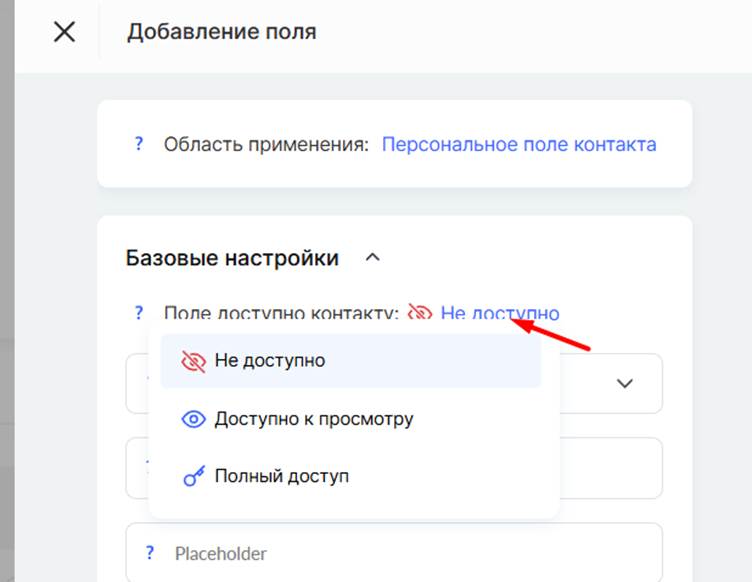This screenshot has width=752, height=582.
Task: Click the Область применения label
Action: pyautogui.click(x=266, y=144)
